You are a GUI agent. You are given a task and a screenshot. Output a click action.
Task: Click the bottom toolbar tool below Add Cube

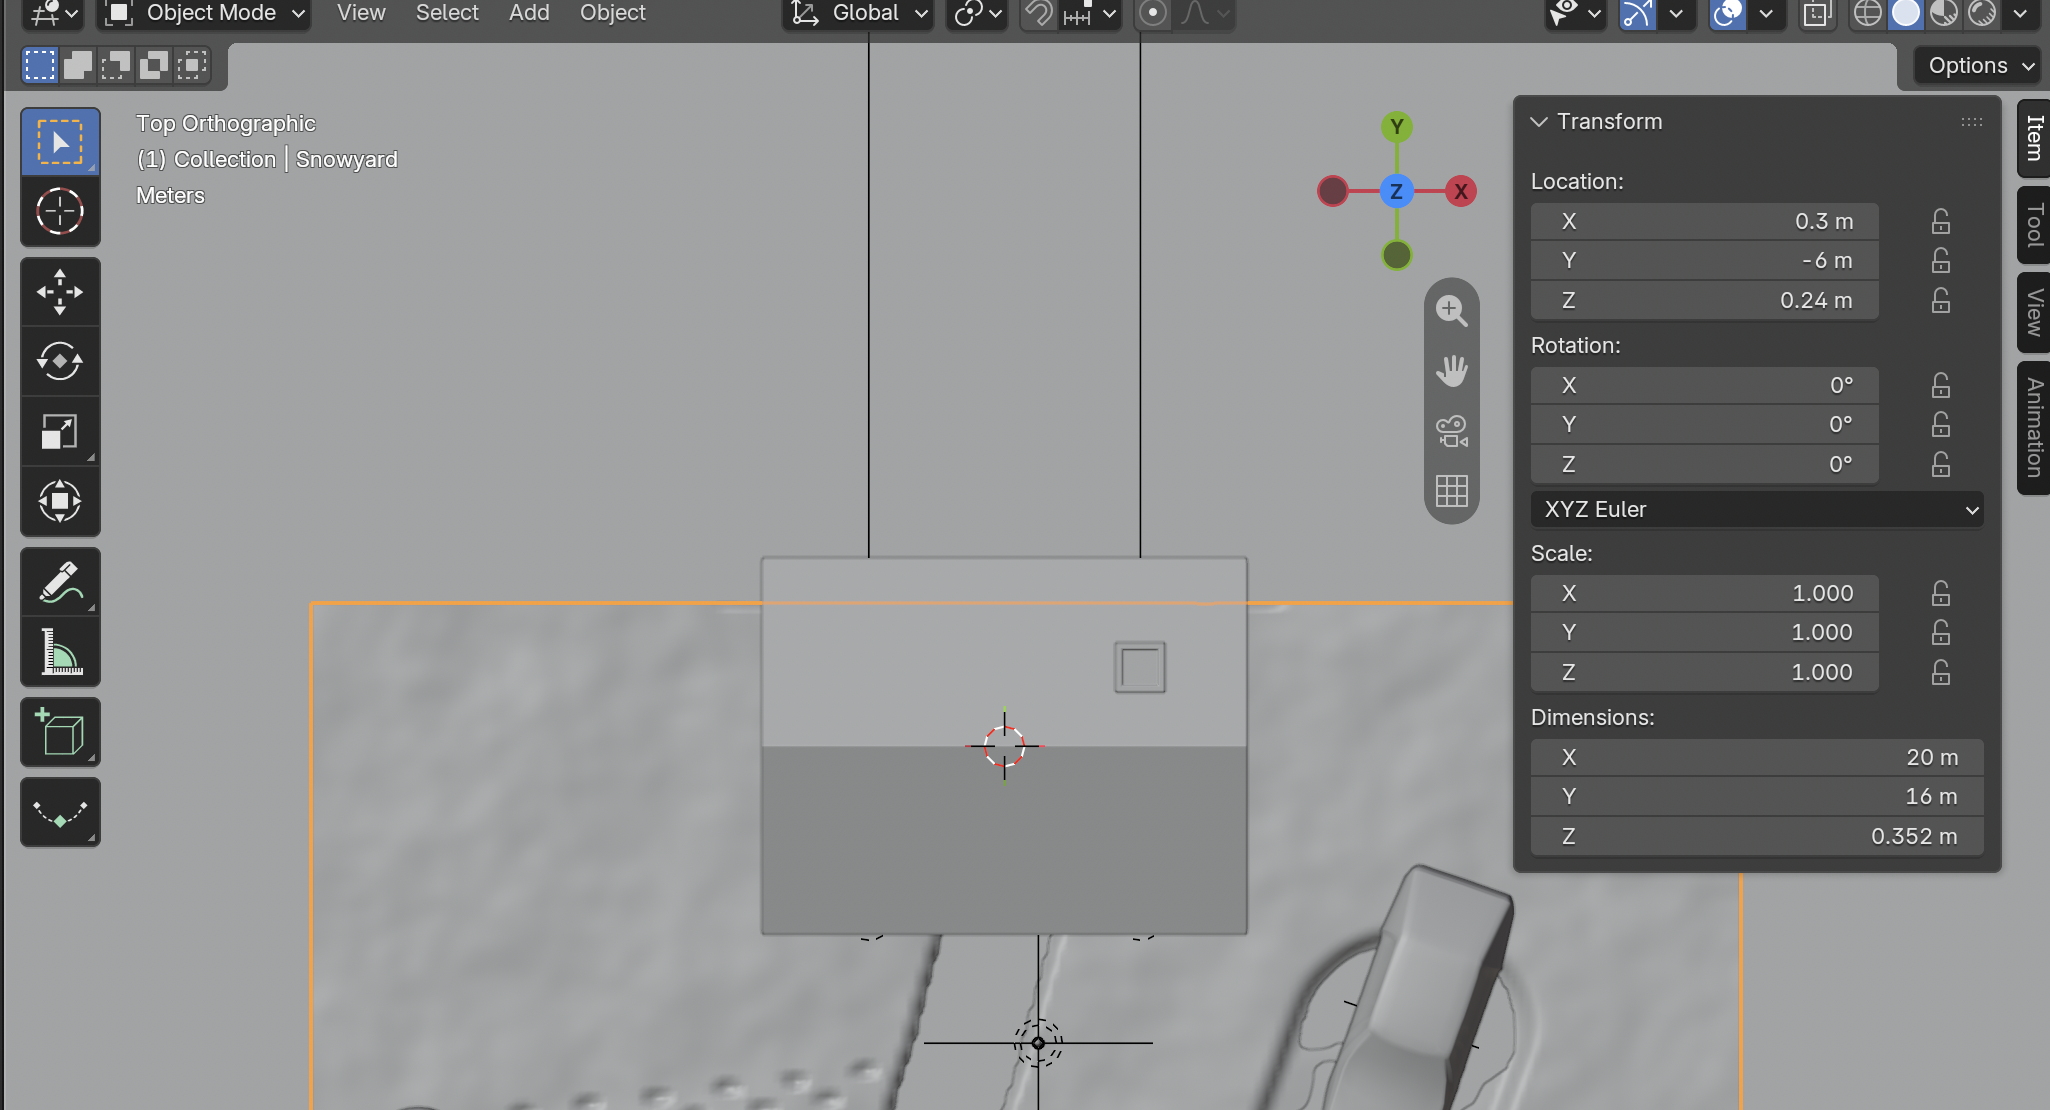pyautogui.click(x=60, y=812)
